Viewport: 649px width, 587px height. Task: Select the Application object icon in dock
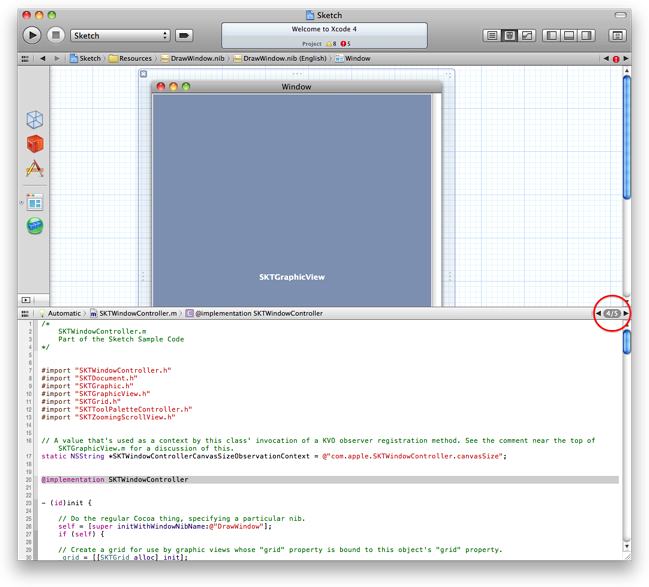tap(35, 170)
